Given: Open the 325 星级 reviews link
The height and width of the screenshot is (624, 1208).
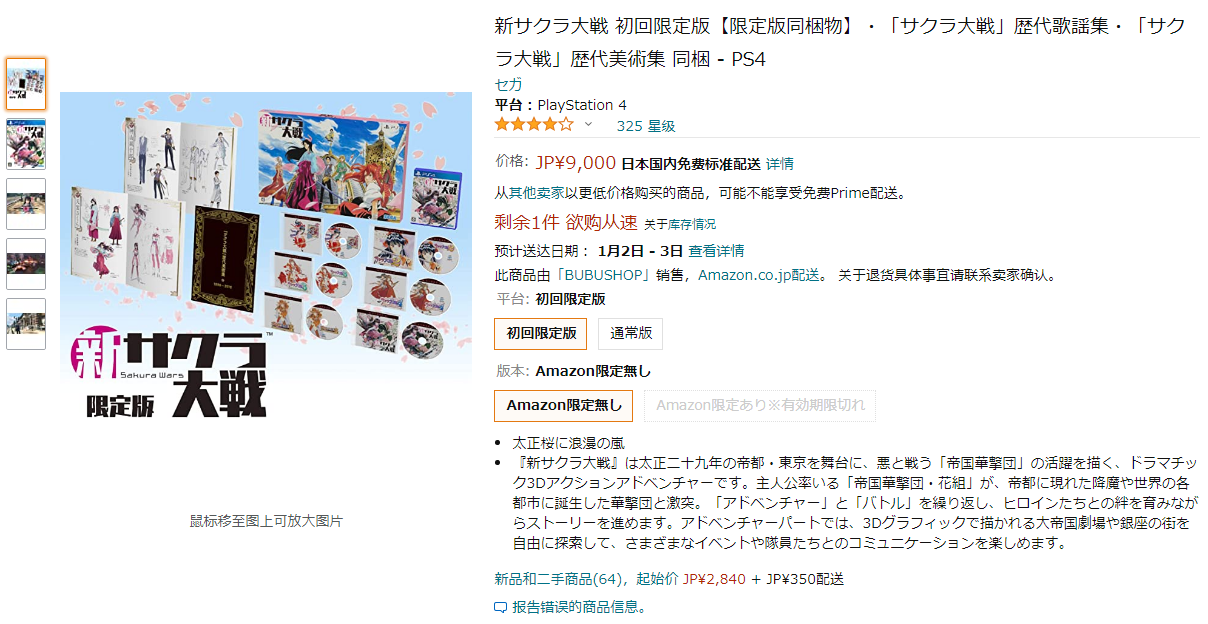Looking at the screenshot, I should pyautogui.click(x=646, y=126).
